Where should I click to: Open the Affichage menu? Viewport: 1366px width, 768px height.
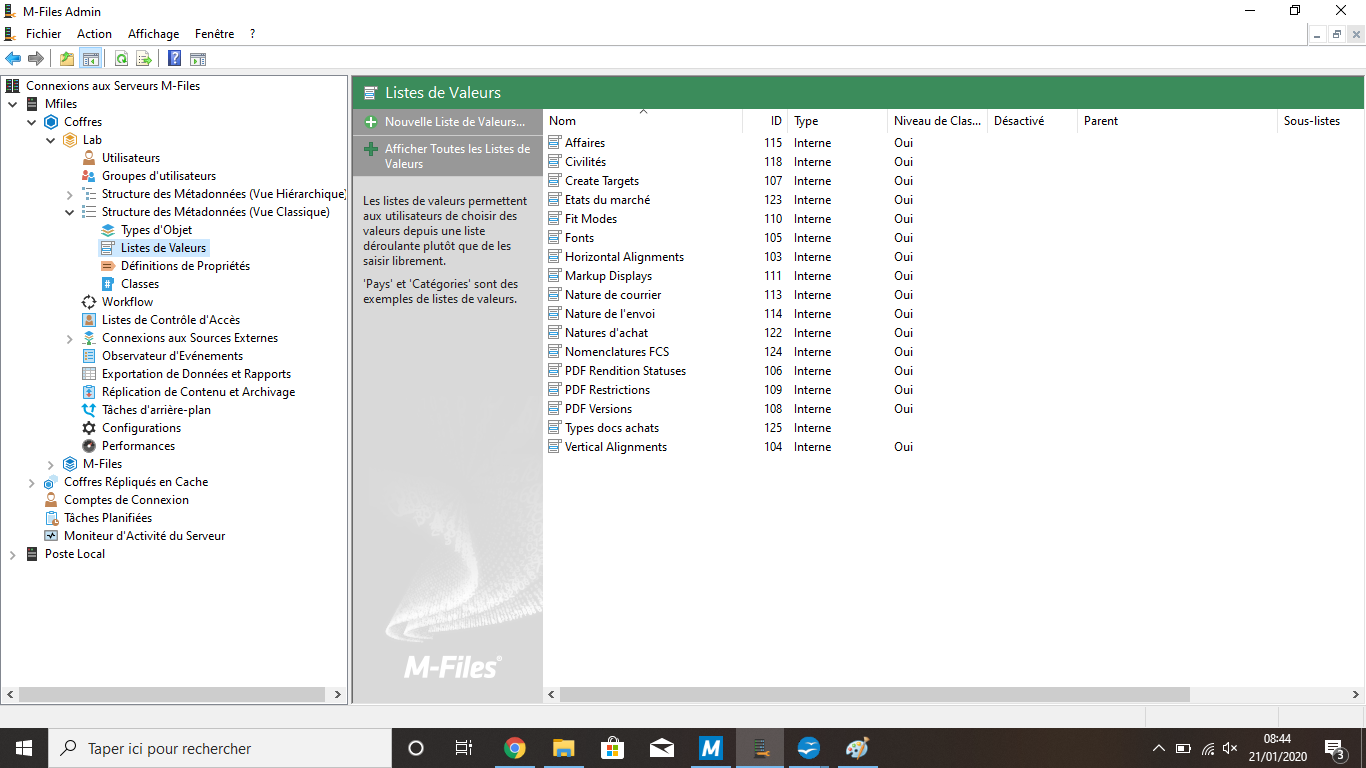pos(154,34)
